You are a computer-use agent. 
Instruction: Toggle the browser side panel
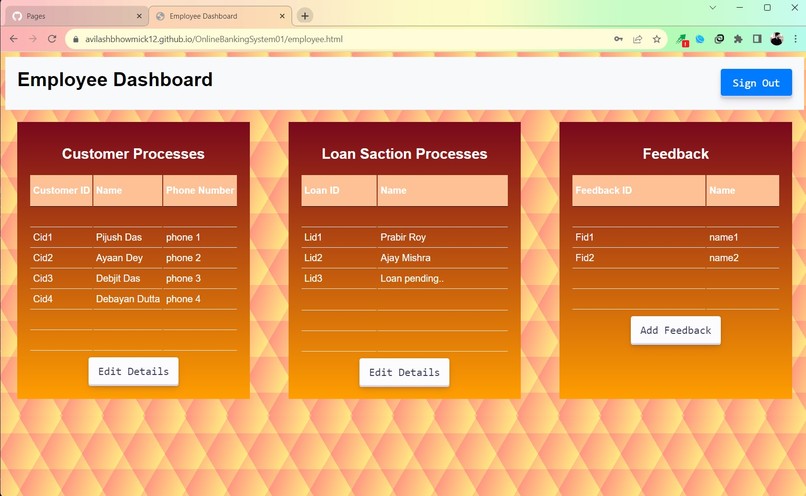[x=757, y=39]
